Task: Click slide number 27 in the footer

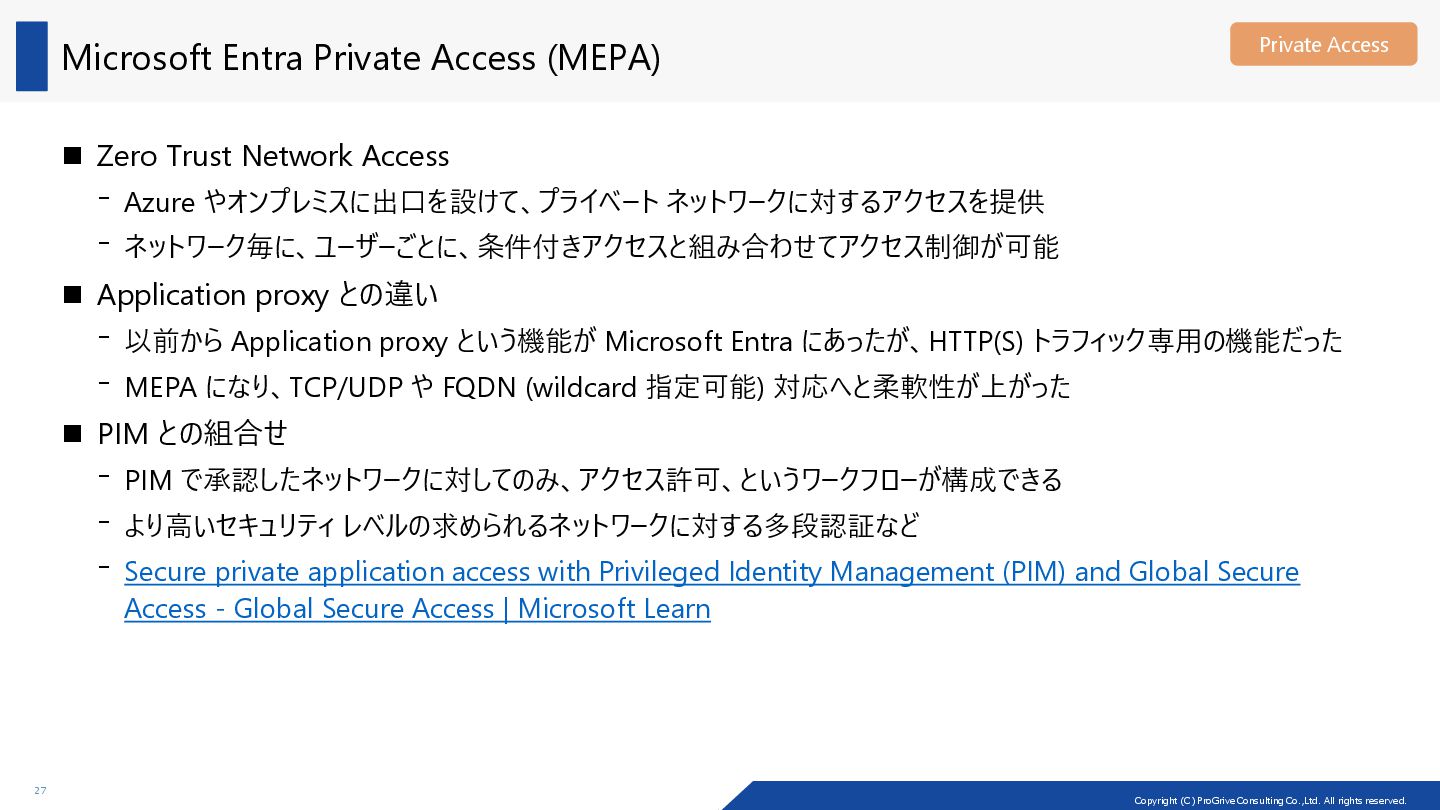Action: [x=40, y=791]
